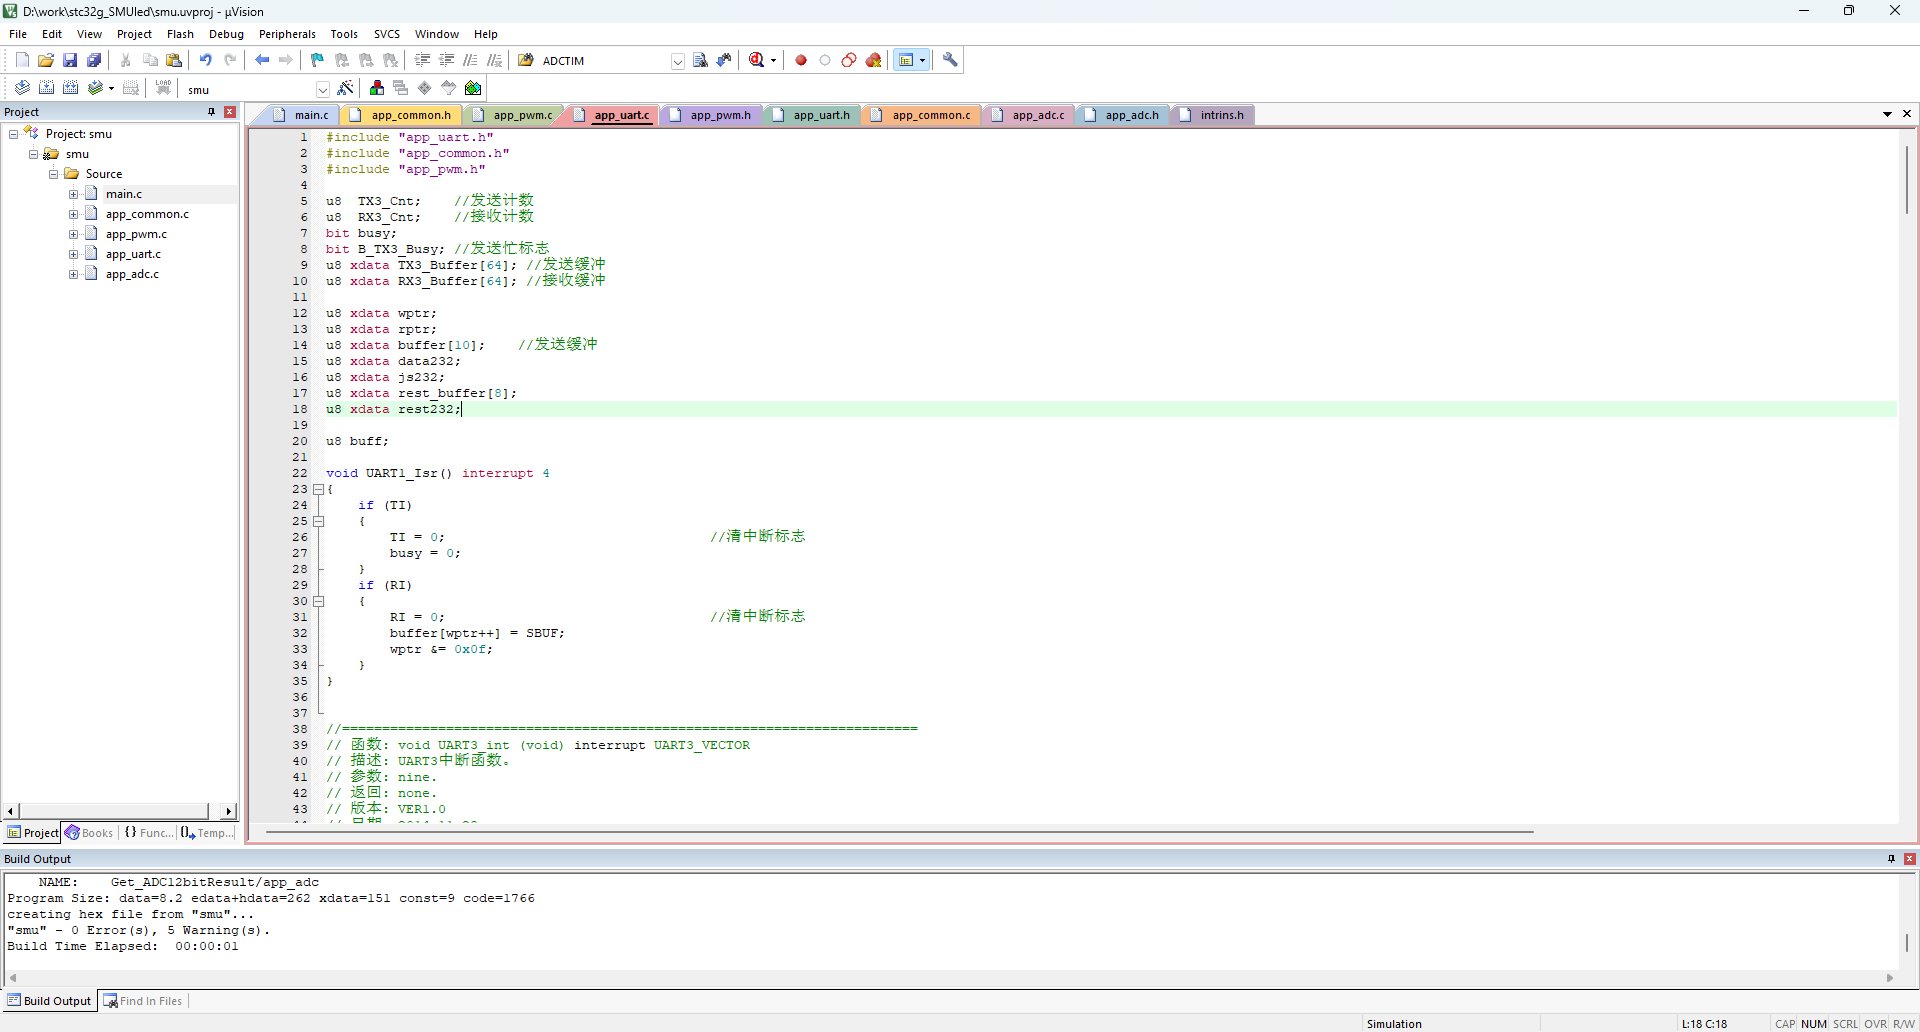Insert or remove a bookmark with the flag icon

pos(317,60)
